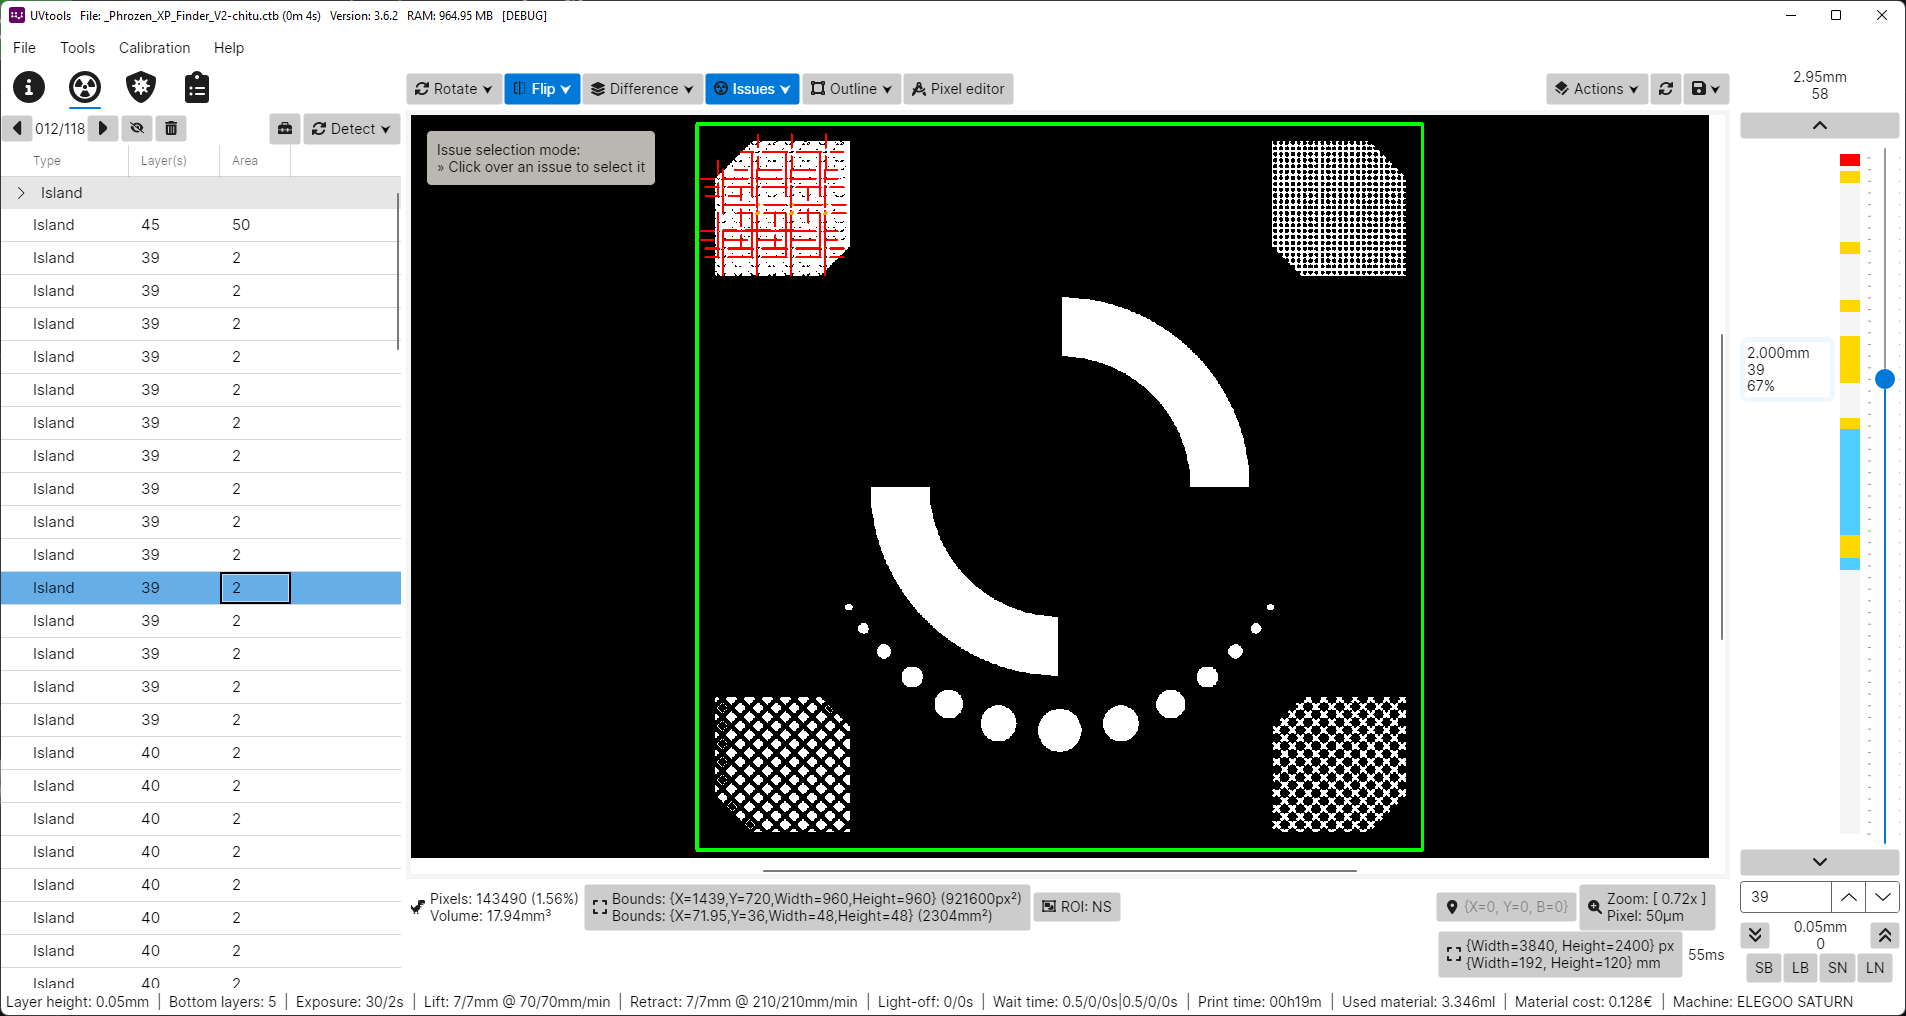The image size is (1906, 1016).
Task: Open the Calibration menu
Action: click(154, 47)
